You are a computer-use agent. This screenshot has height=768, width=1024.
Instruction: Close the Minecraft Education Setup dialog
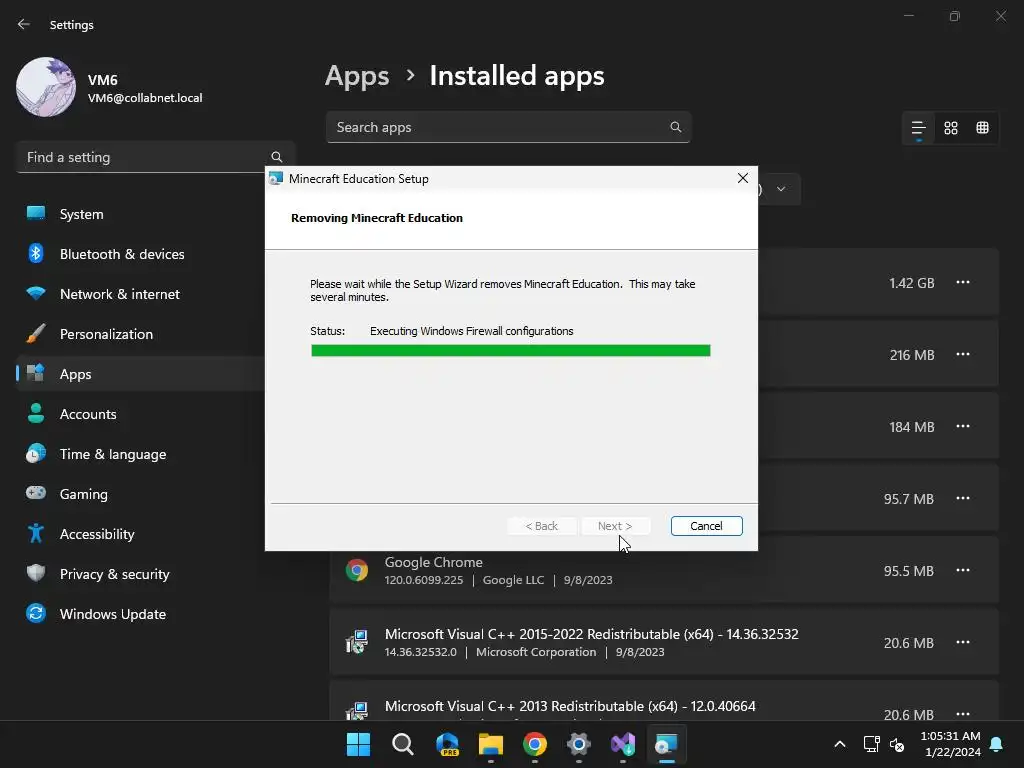click(x=743, y=178)
